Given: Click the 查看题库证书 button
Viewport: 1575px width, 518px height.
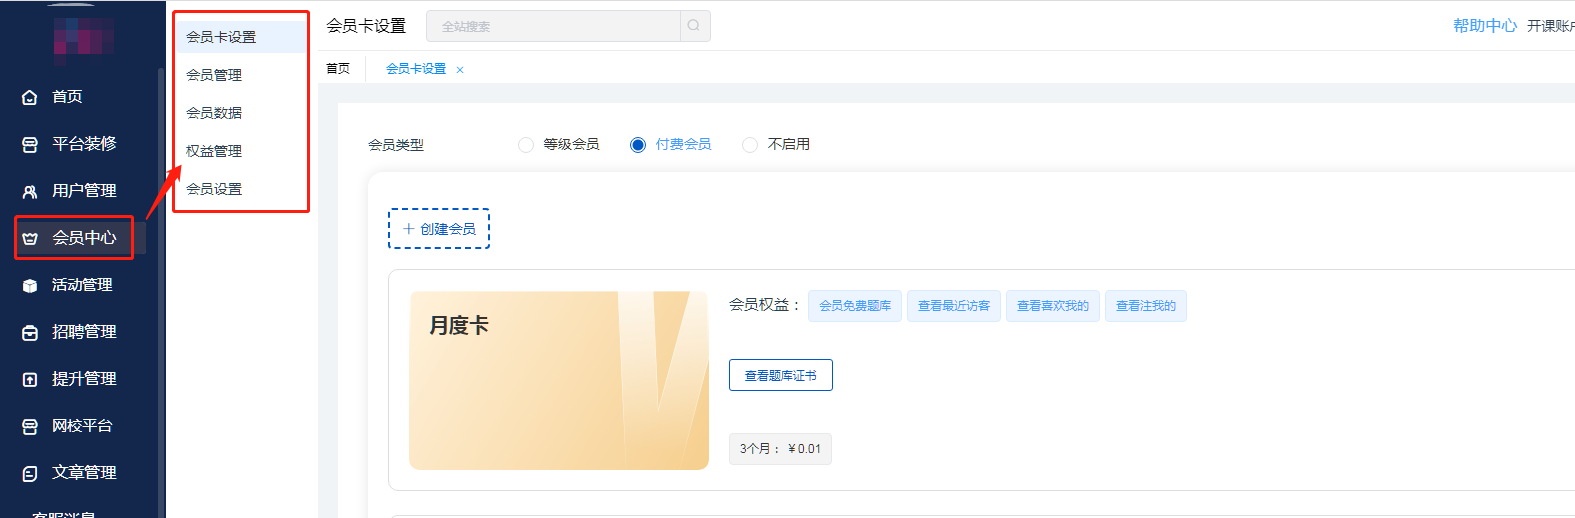Looking at the screenshot, I should [x=780, y=376].
